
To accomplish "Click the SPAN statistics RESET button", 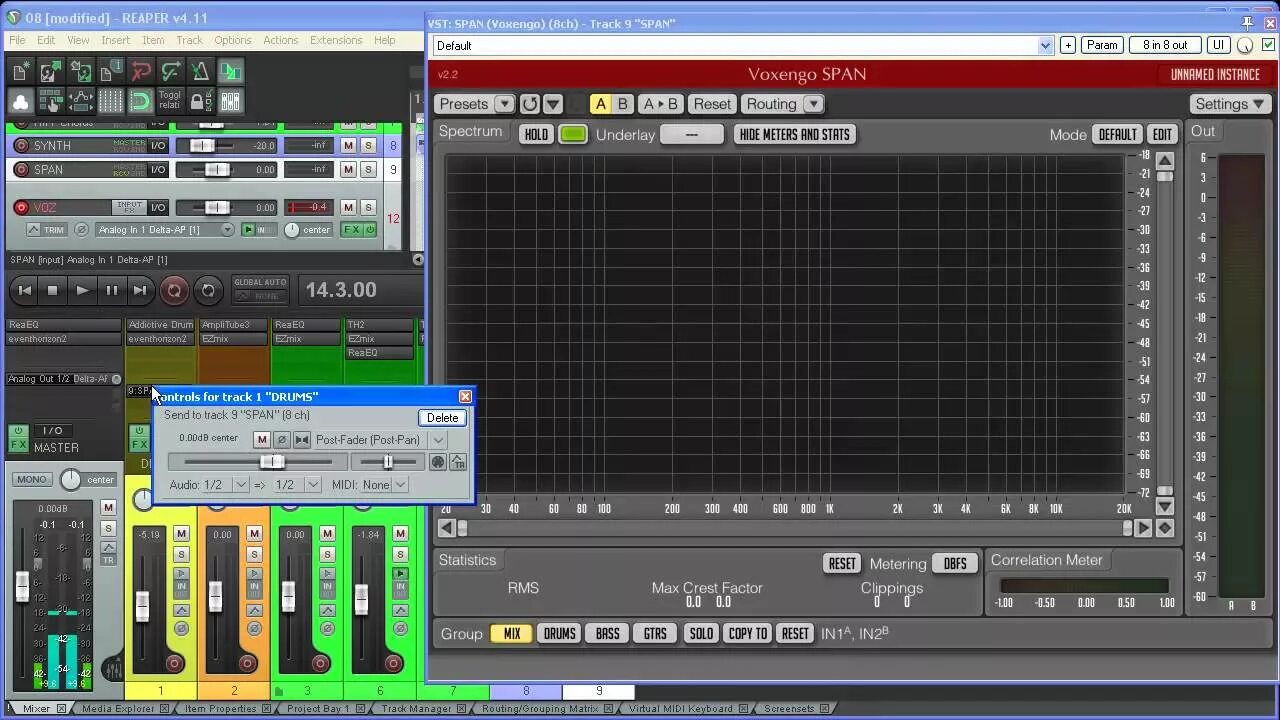I will click(842, 564).
